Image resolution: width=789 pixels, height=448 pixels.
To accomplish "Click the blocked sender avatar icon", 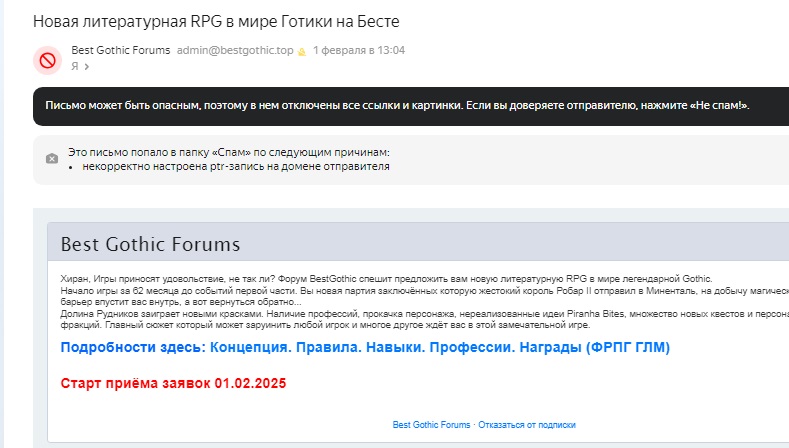I will click(47, 60).
